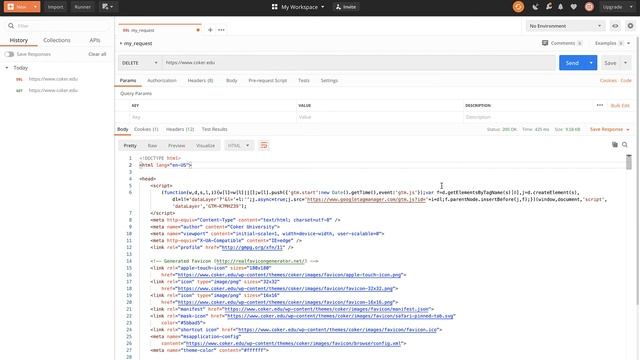Click the orange New button
The image size is (640, 360).
[x=17, y=7]
